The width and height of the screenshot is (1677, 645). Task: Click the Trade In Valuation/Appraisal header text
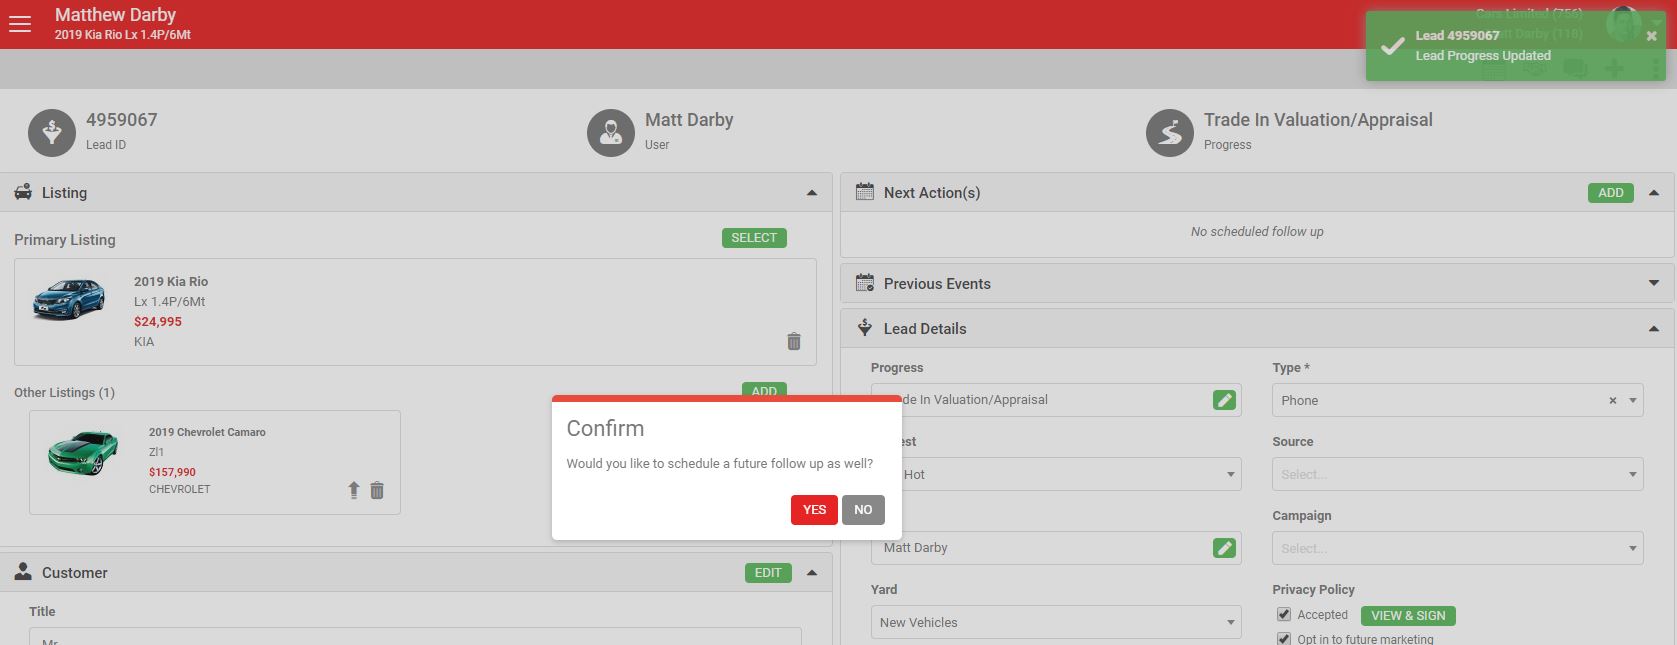[1318, 120]
